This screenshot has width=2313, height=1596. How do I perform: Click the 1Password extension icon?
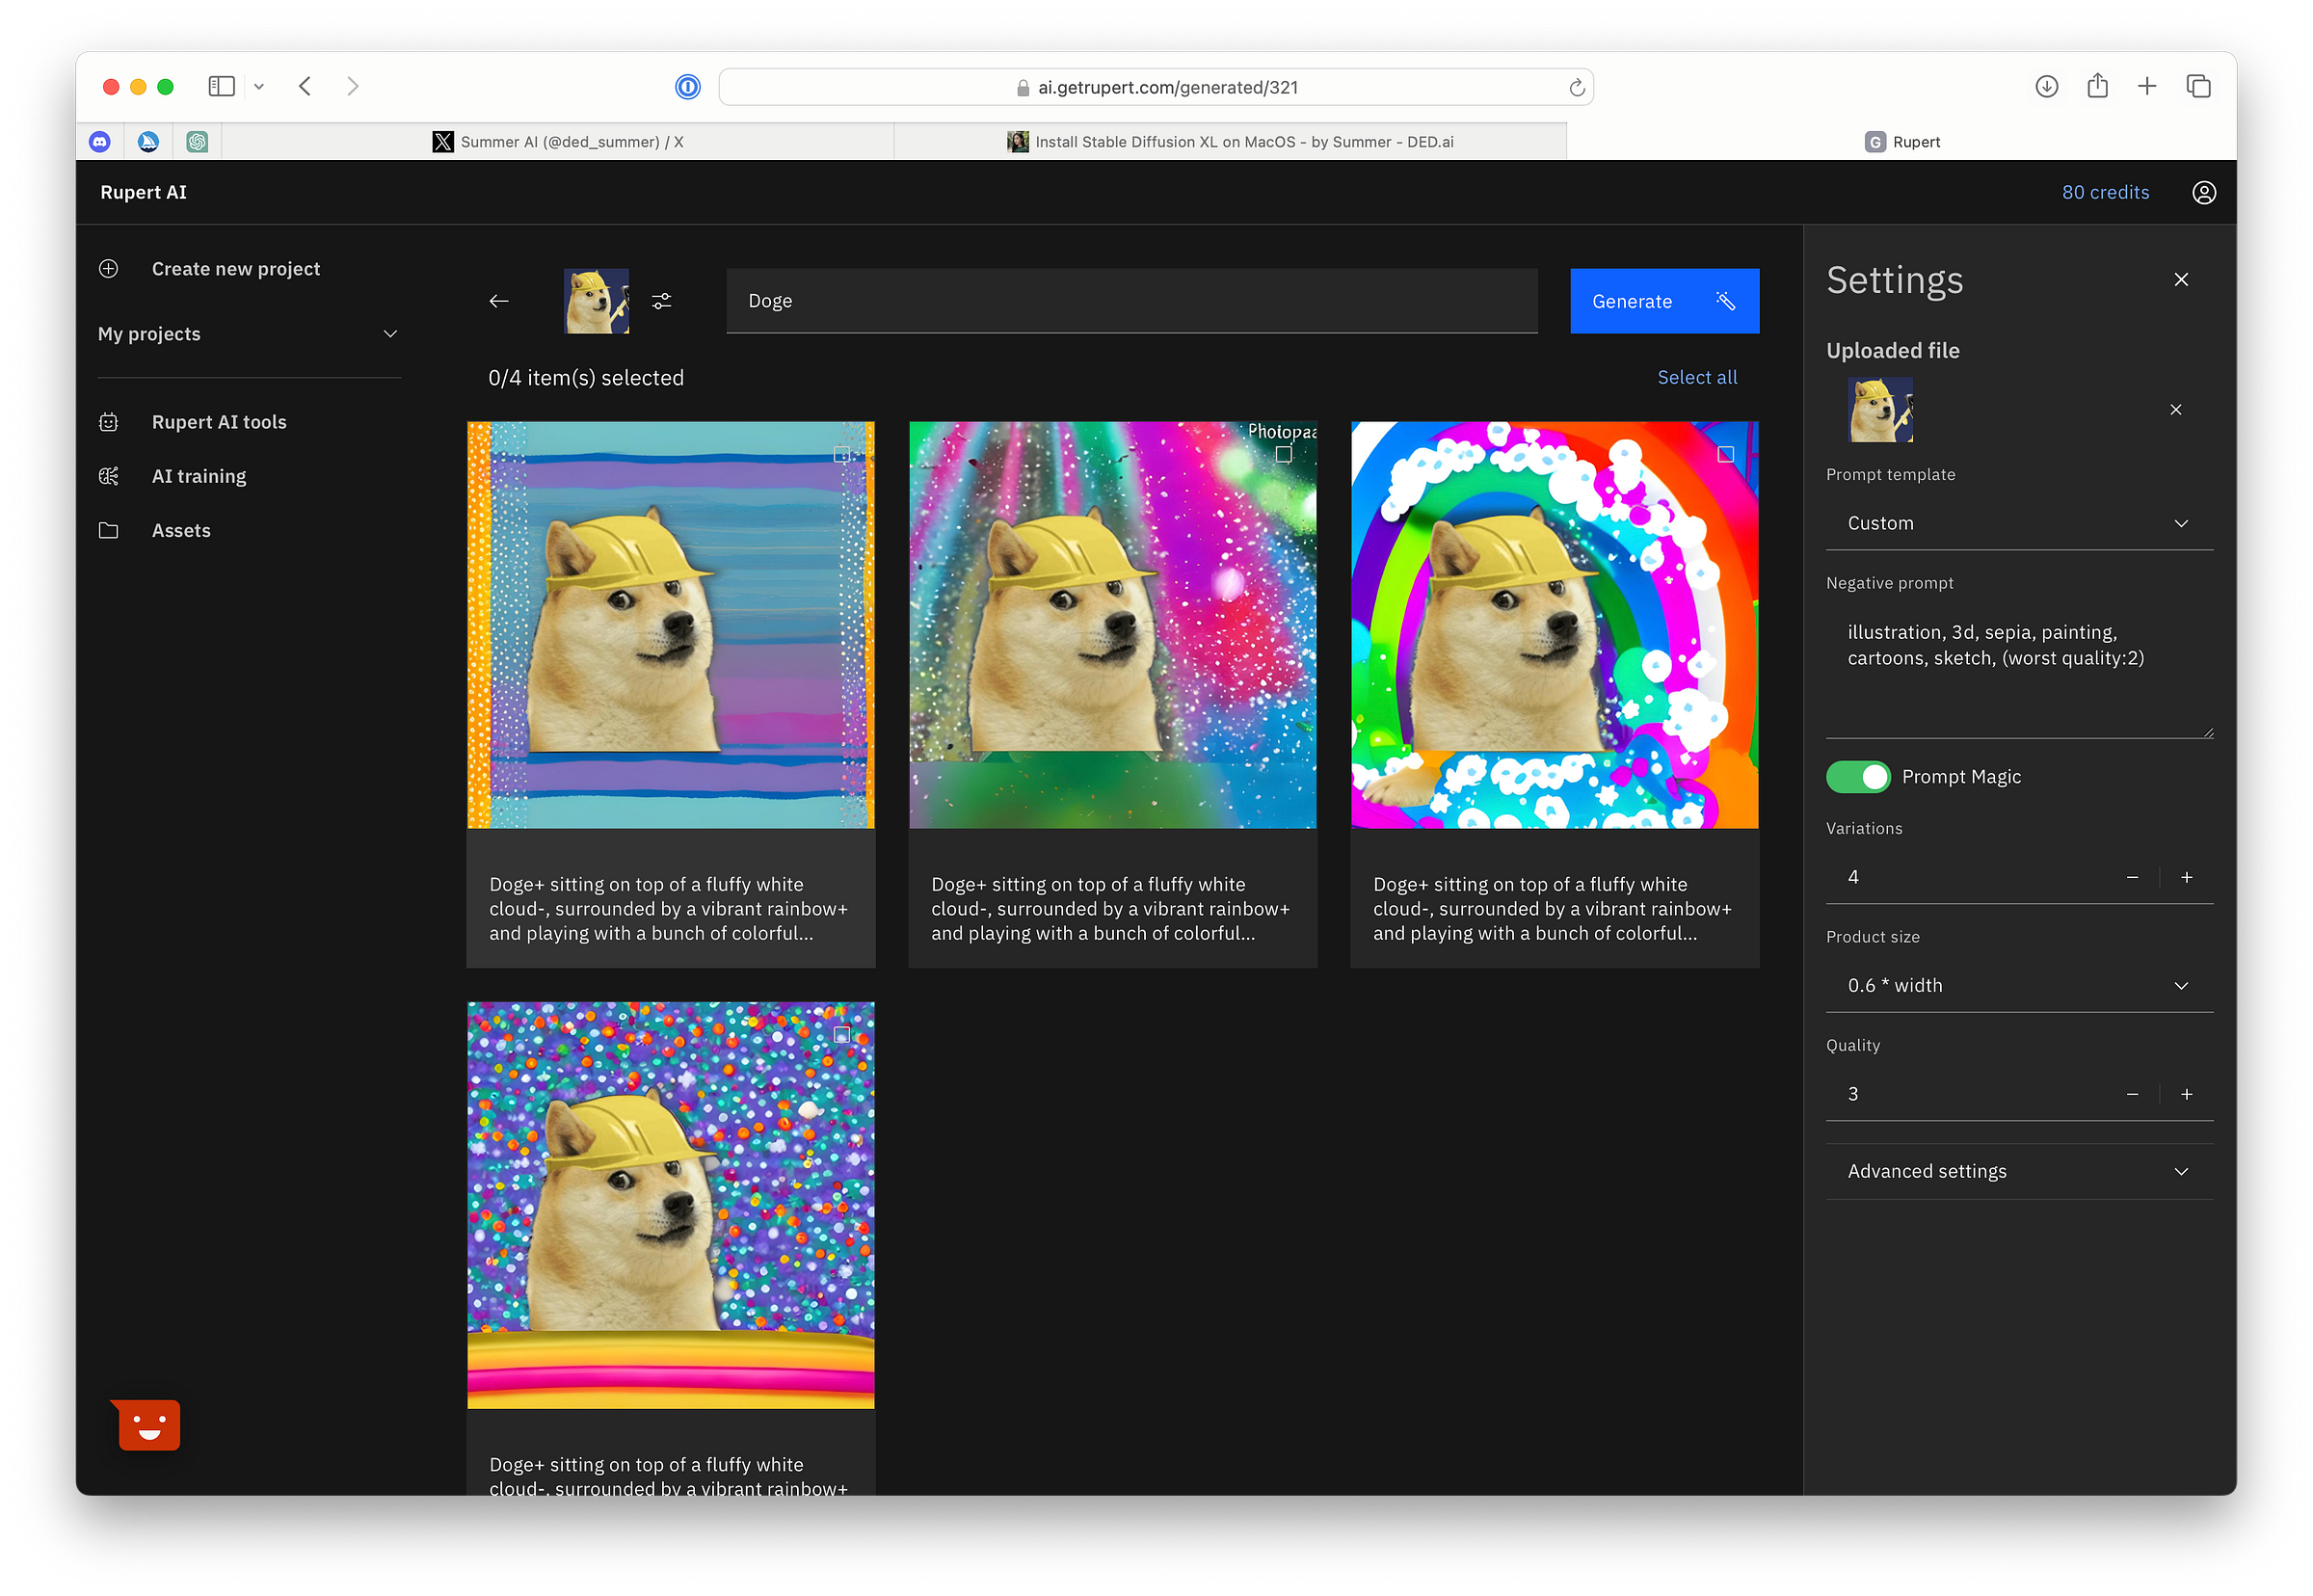coord(688,87)
